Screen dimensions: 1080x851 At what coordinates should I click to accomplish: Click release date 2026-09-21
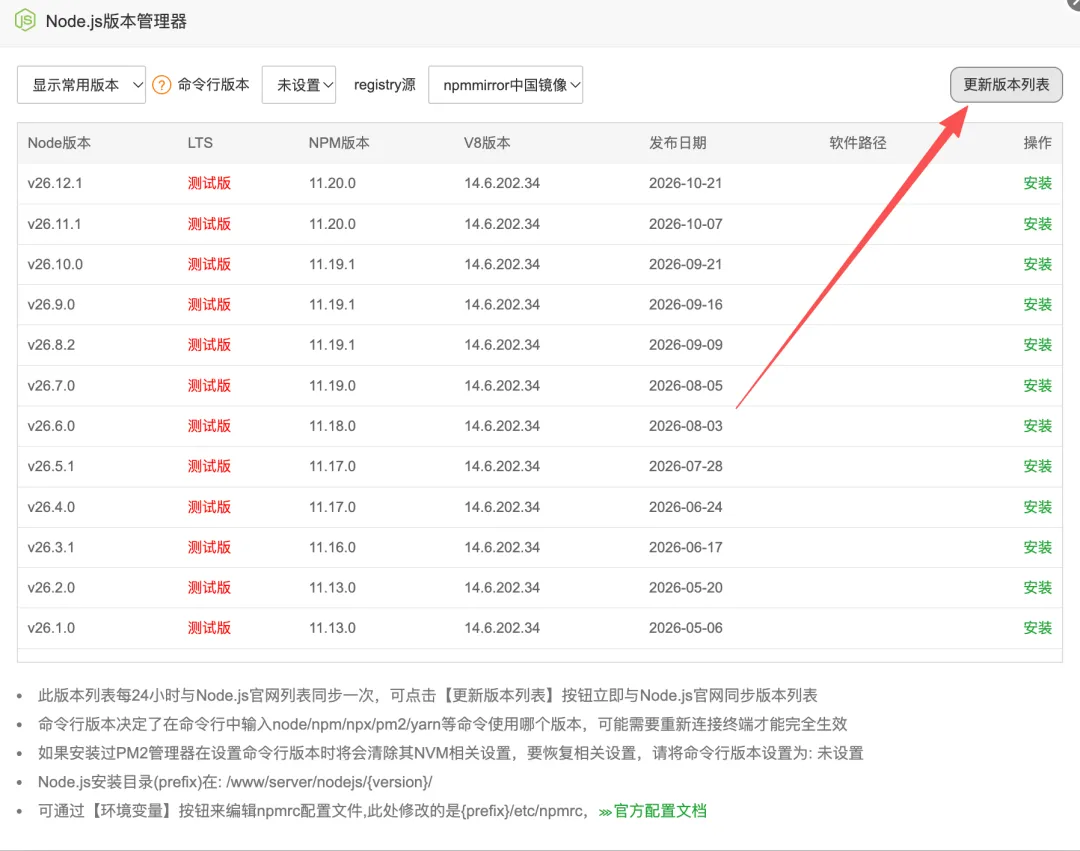coord(685,264)
